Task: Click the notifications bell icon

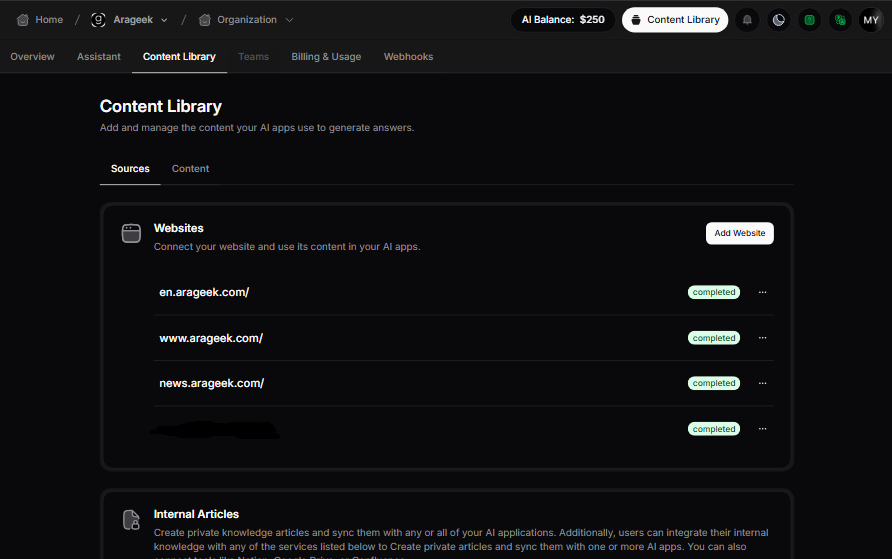Action: tap(747, 20)
